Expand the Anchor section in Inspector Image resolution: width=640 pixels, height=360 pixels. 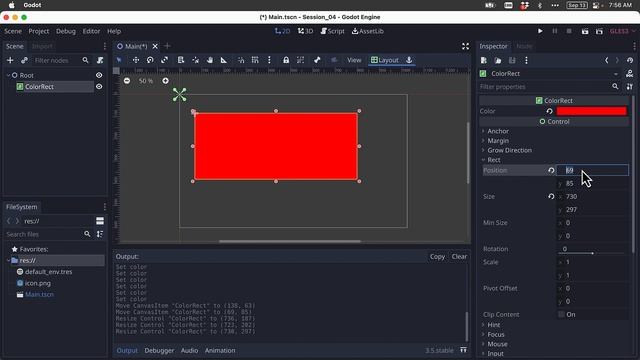click(498, 131)
